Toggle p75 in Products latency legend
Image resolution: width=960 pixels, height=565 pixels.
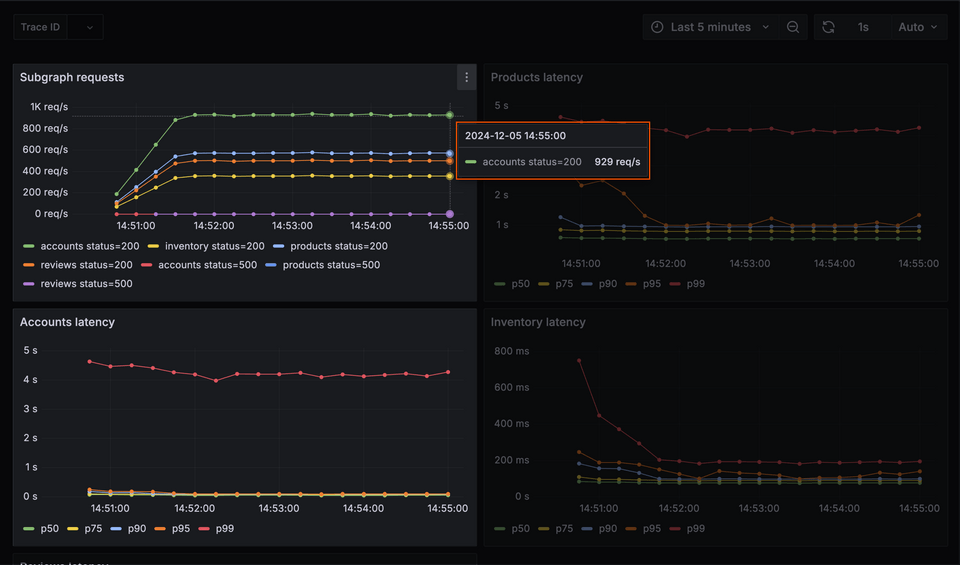coord(564,283)
